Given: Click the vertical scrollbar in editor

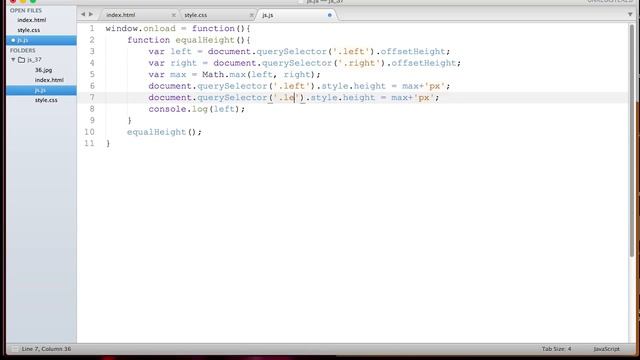Looking at the screenshot, I should [632, 141].
